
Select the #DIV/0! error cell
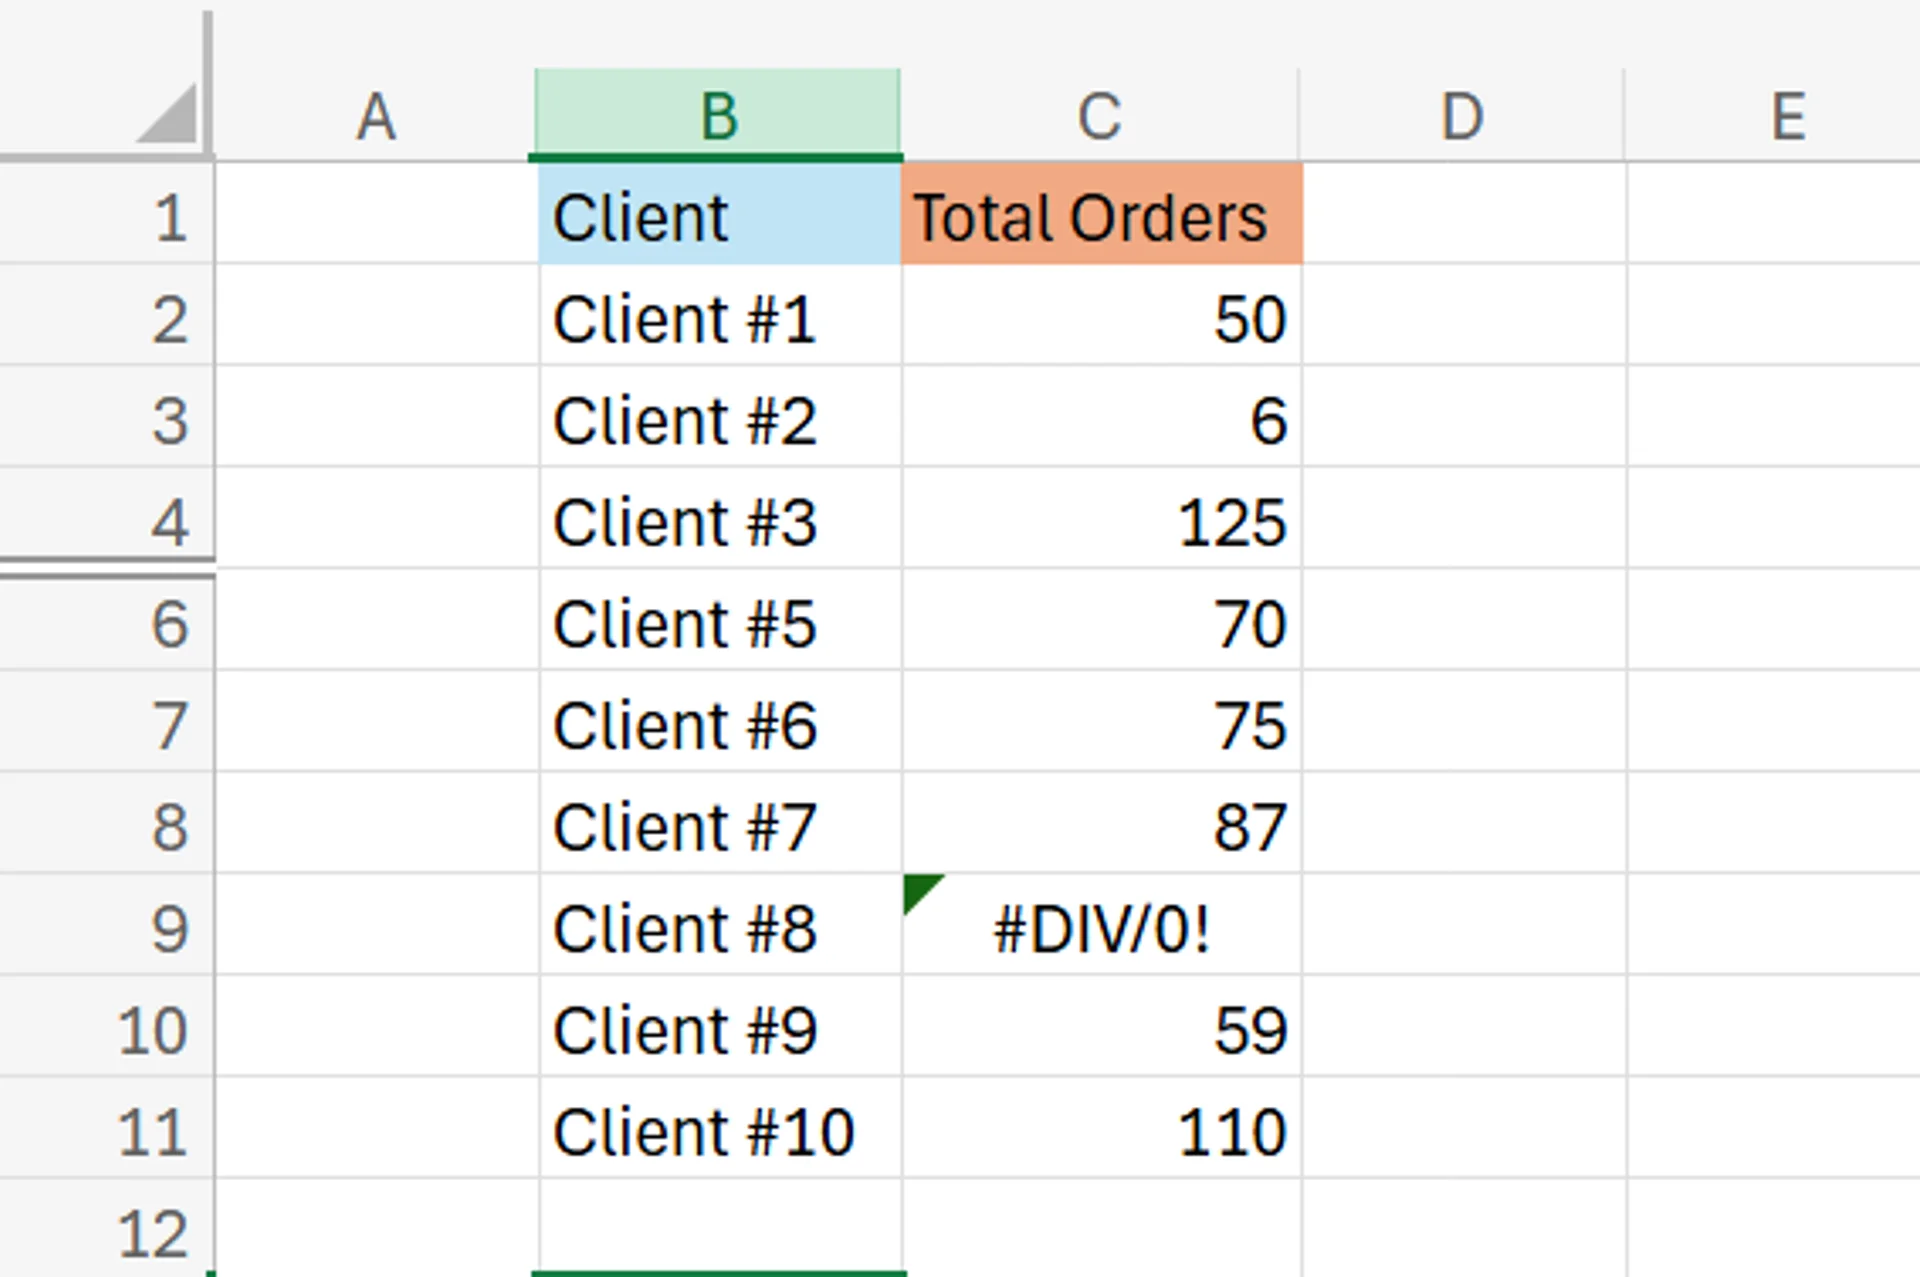pyautogui.click(x=1100, y=928)
